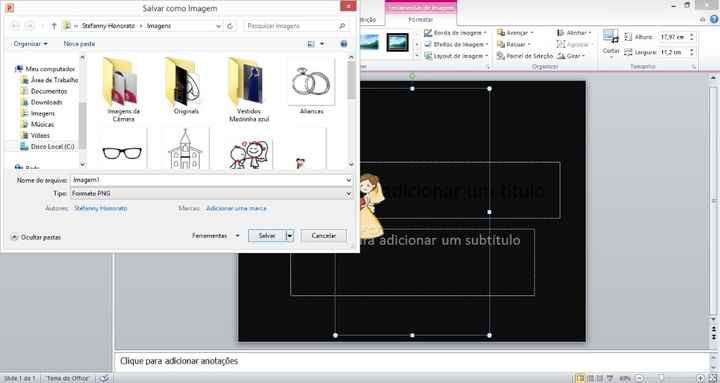The image size is (720, 383).
Task: Click the Salvar button
Action: click(267, 236)
